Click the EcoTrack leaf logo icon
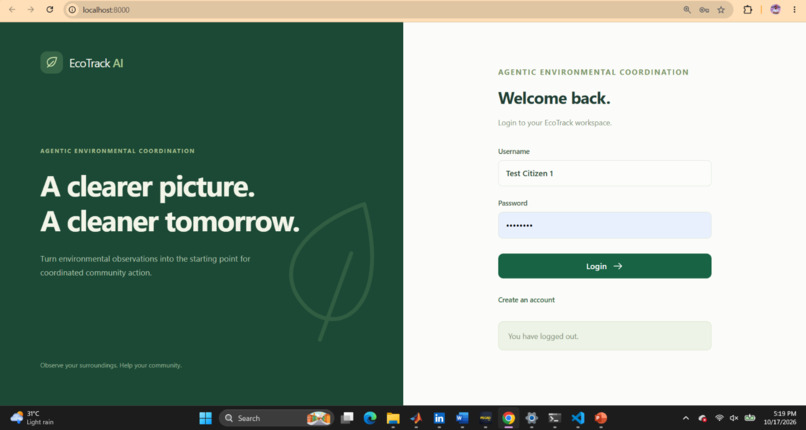 pos(51,63)
